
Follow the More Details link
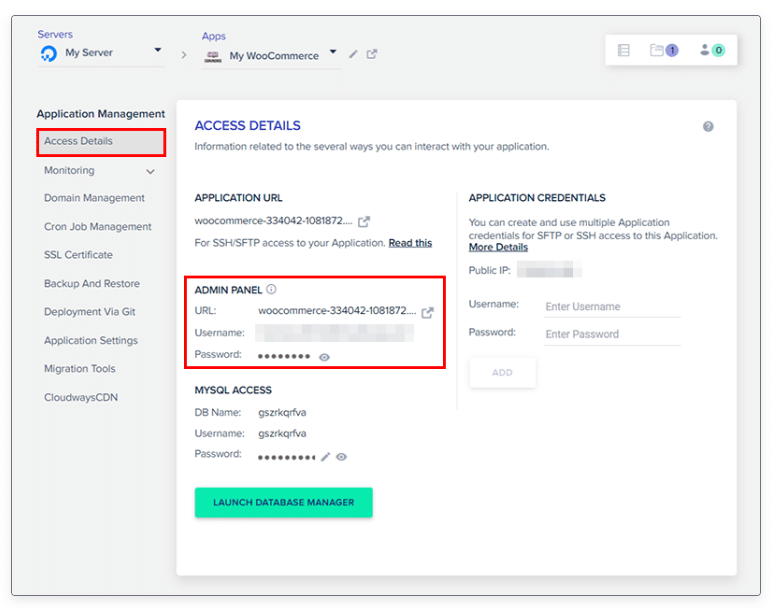[498, 247]
